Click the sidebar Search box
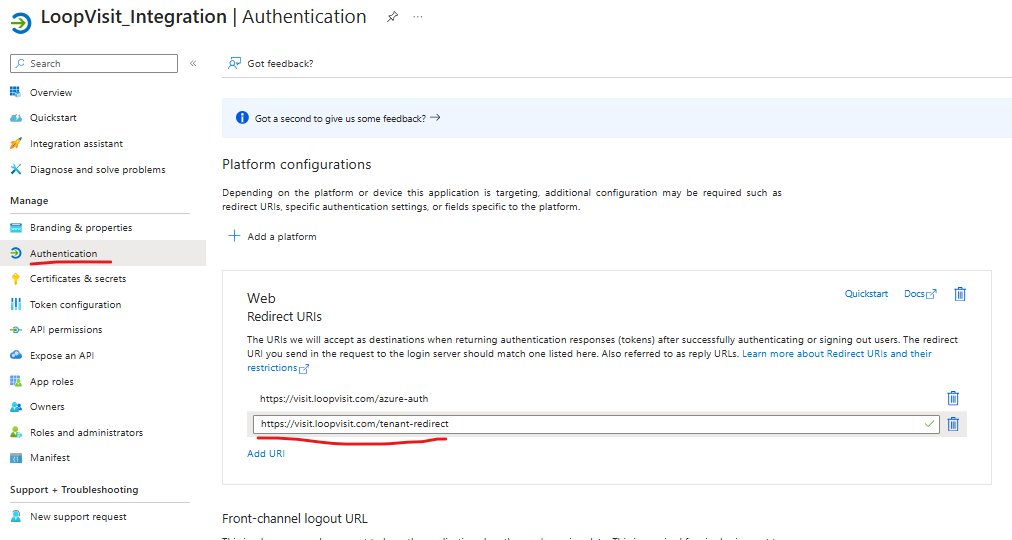The height and width of the screenshot is (540, 1012). pos(94,63)
